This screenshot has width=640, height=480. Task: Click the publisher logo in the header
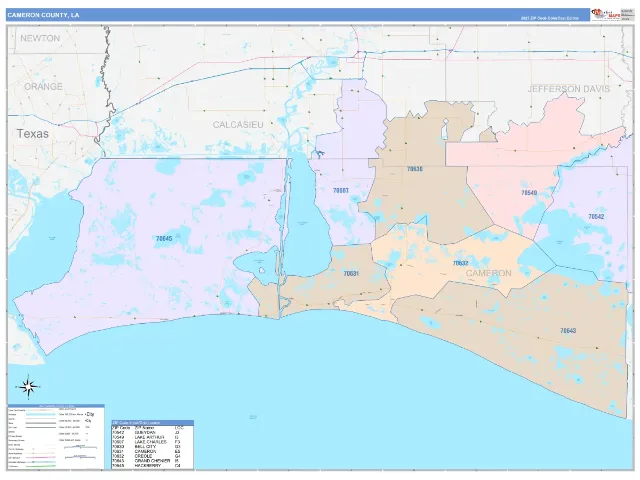tap(606, 14)
